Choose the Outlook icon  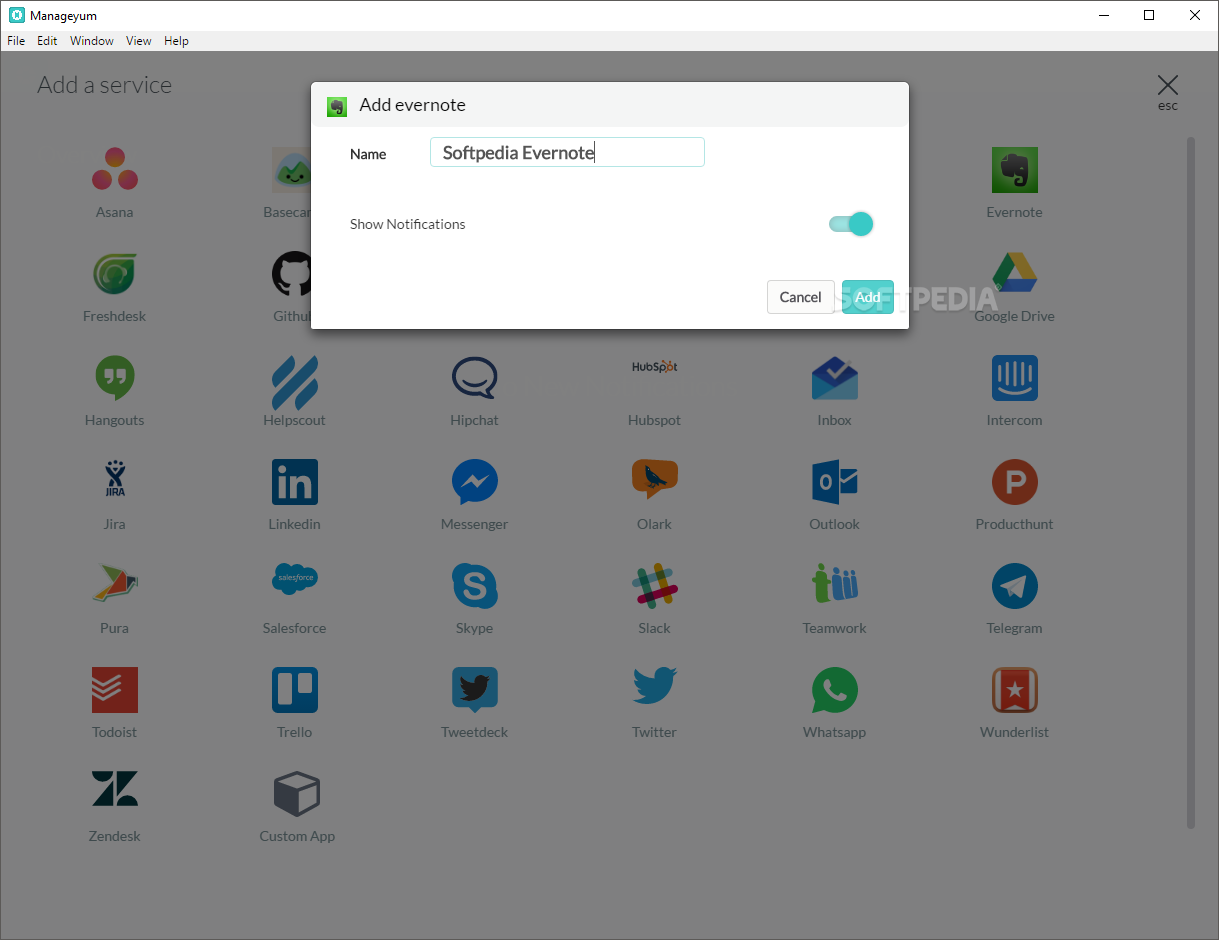coord(835,482)
